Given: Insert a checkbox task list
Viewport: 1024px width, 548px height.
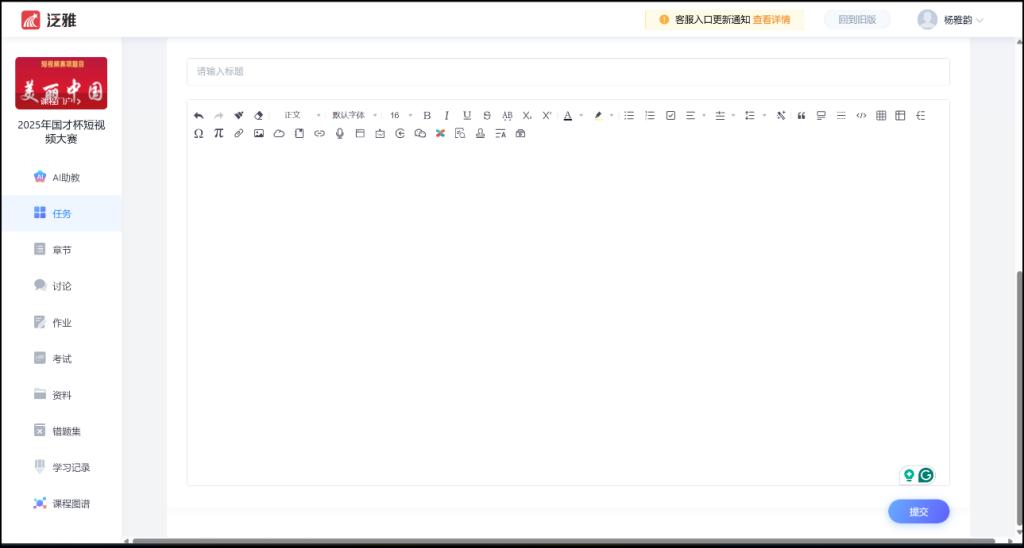Looking at the screenshot, I should point(670,116).
